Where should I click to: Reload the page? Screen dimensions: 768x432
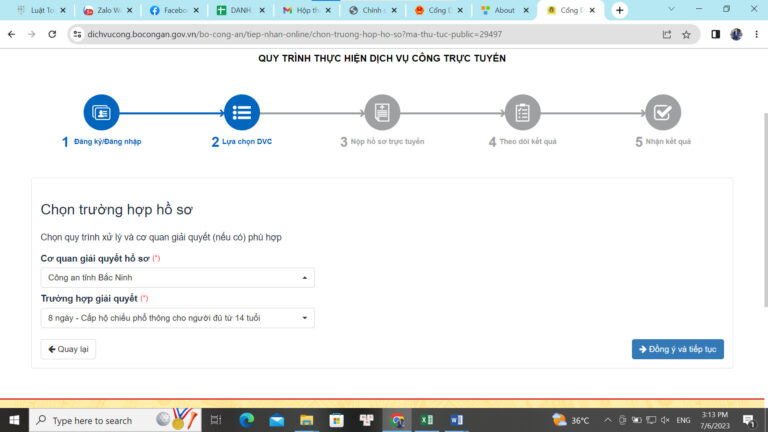click(x=52, y=34)
